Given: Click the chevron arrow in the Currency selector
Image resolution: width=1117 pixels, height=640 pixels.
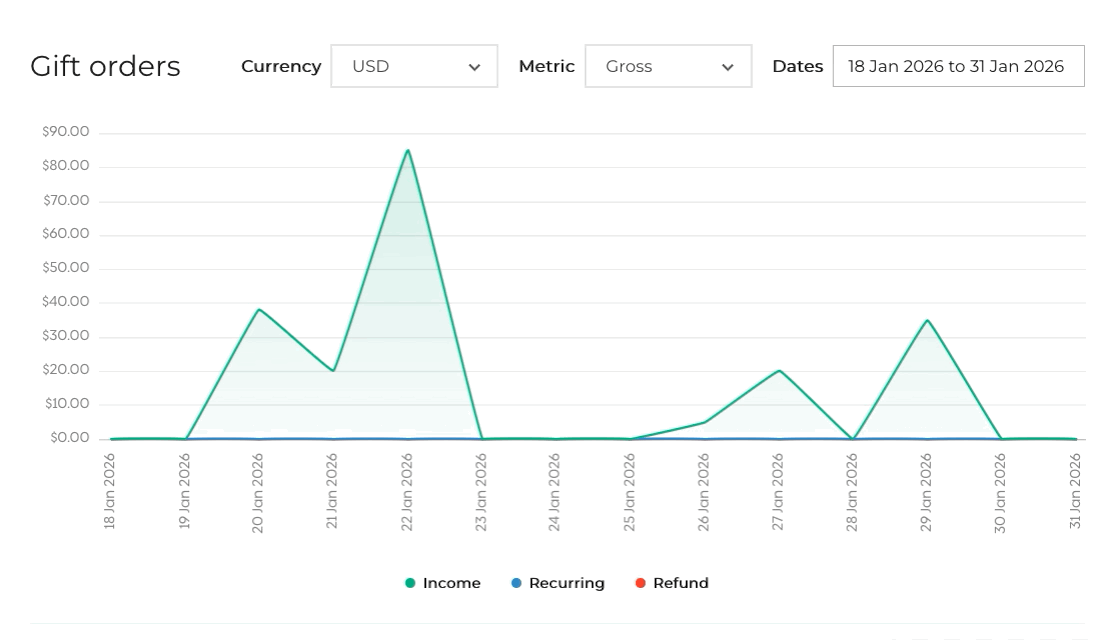Looking at the screenshot, I should [474, 67].
